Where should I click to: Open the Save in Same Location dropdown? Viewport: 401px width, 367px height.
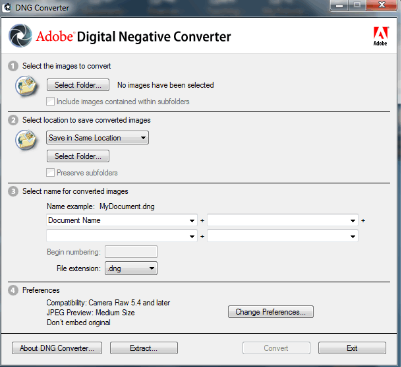(x=97, y=138)
